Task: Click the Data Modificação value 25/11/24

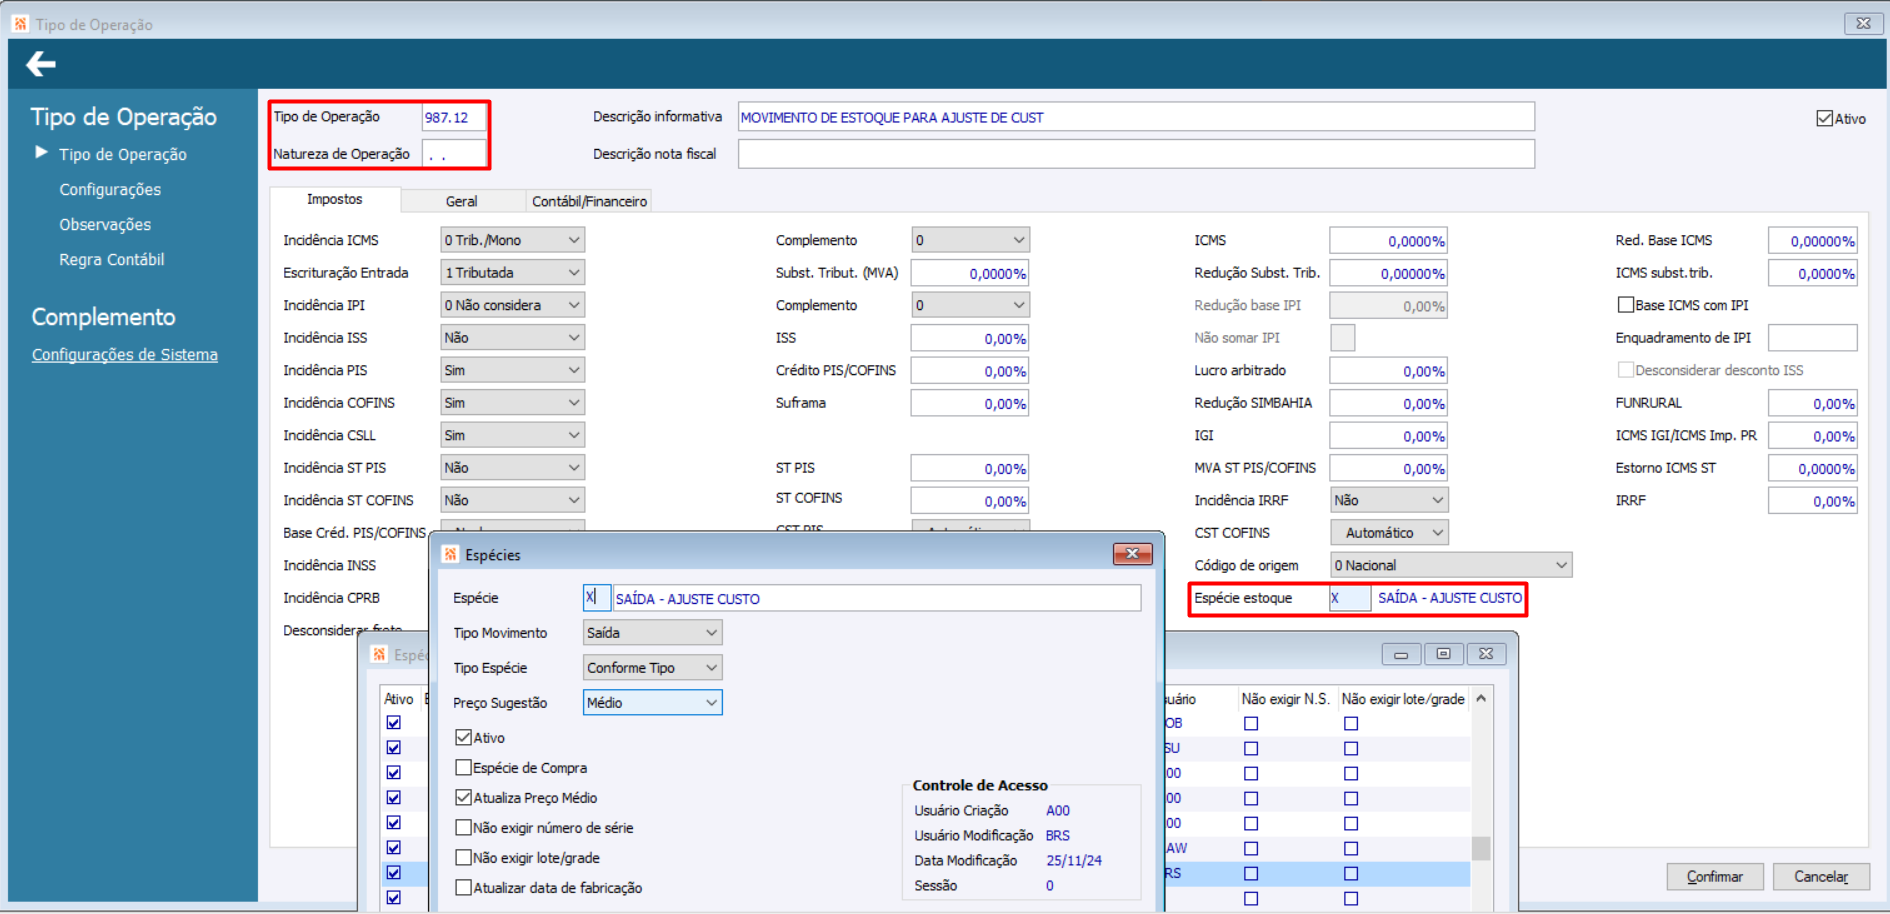Action: (x=1074, y=861)
